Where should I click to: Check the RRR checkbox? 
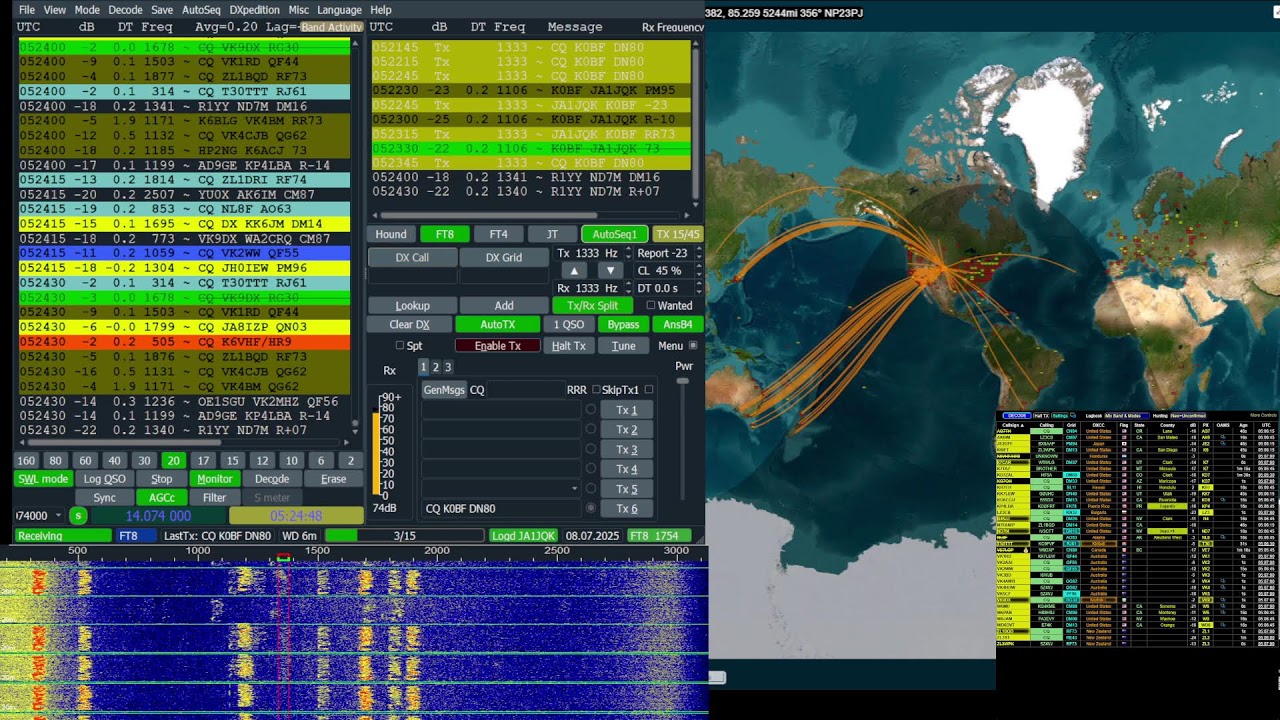[596, 390]
